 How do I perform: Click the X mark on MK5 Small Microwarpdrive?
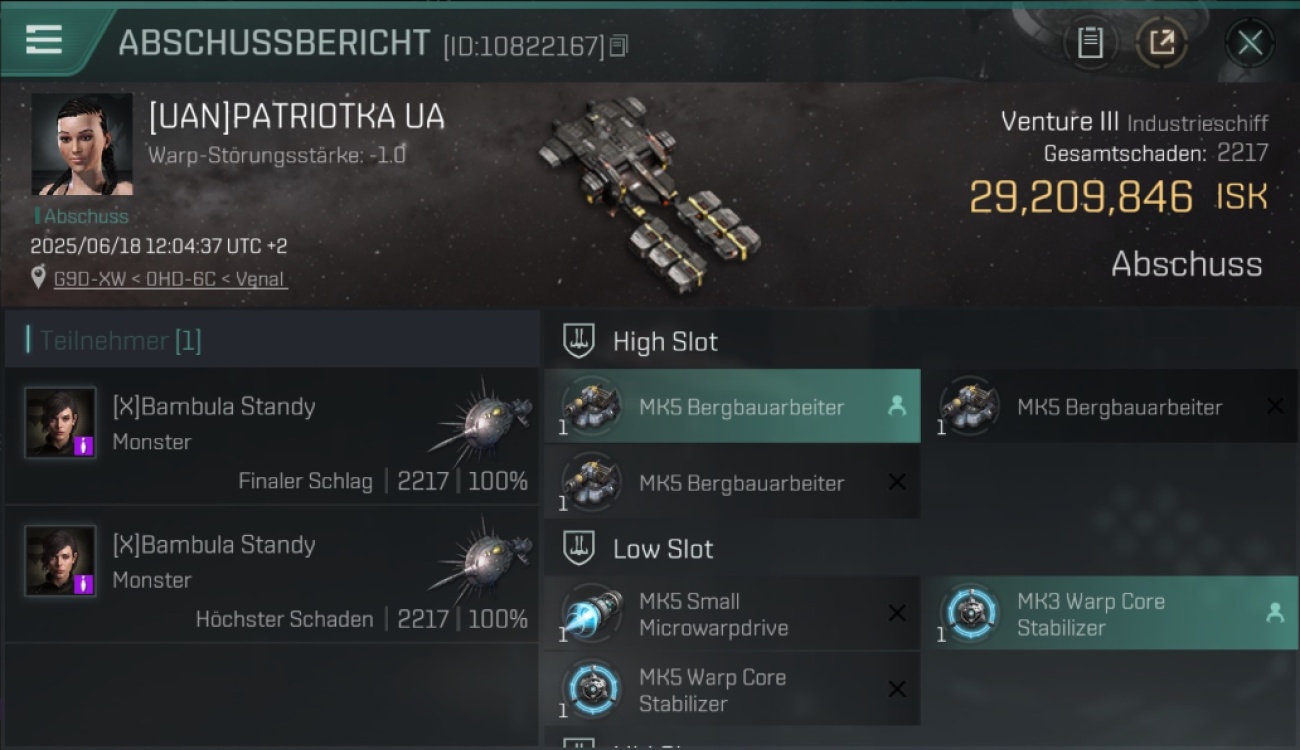[897, 614]
